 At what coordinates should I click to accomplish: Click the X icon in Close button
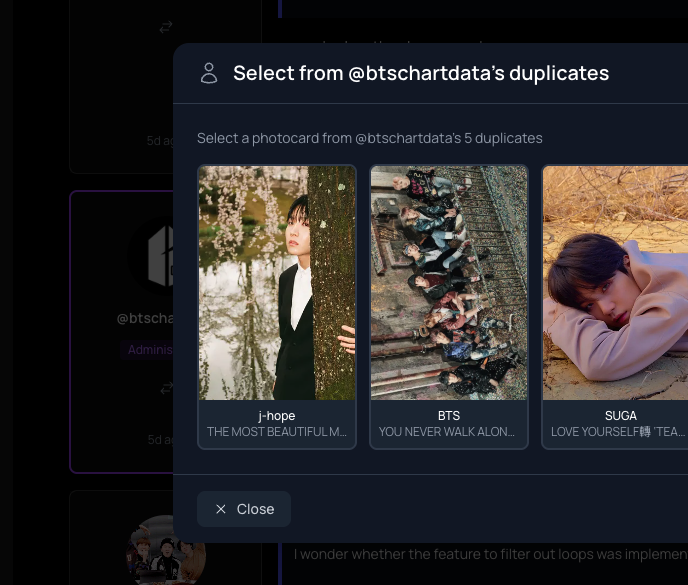tap(221, 509)
